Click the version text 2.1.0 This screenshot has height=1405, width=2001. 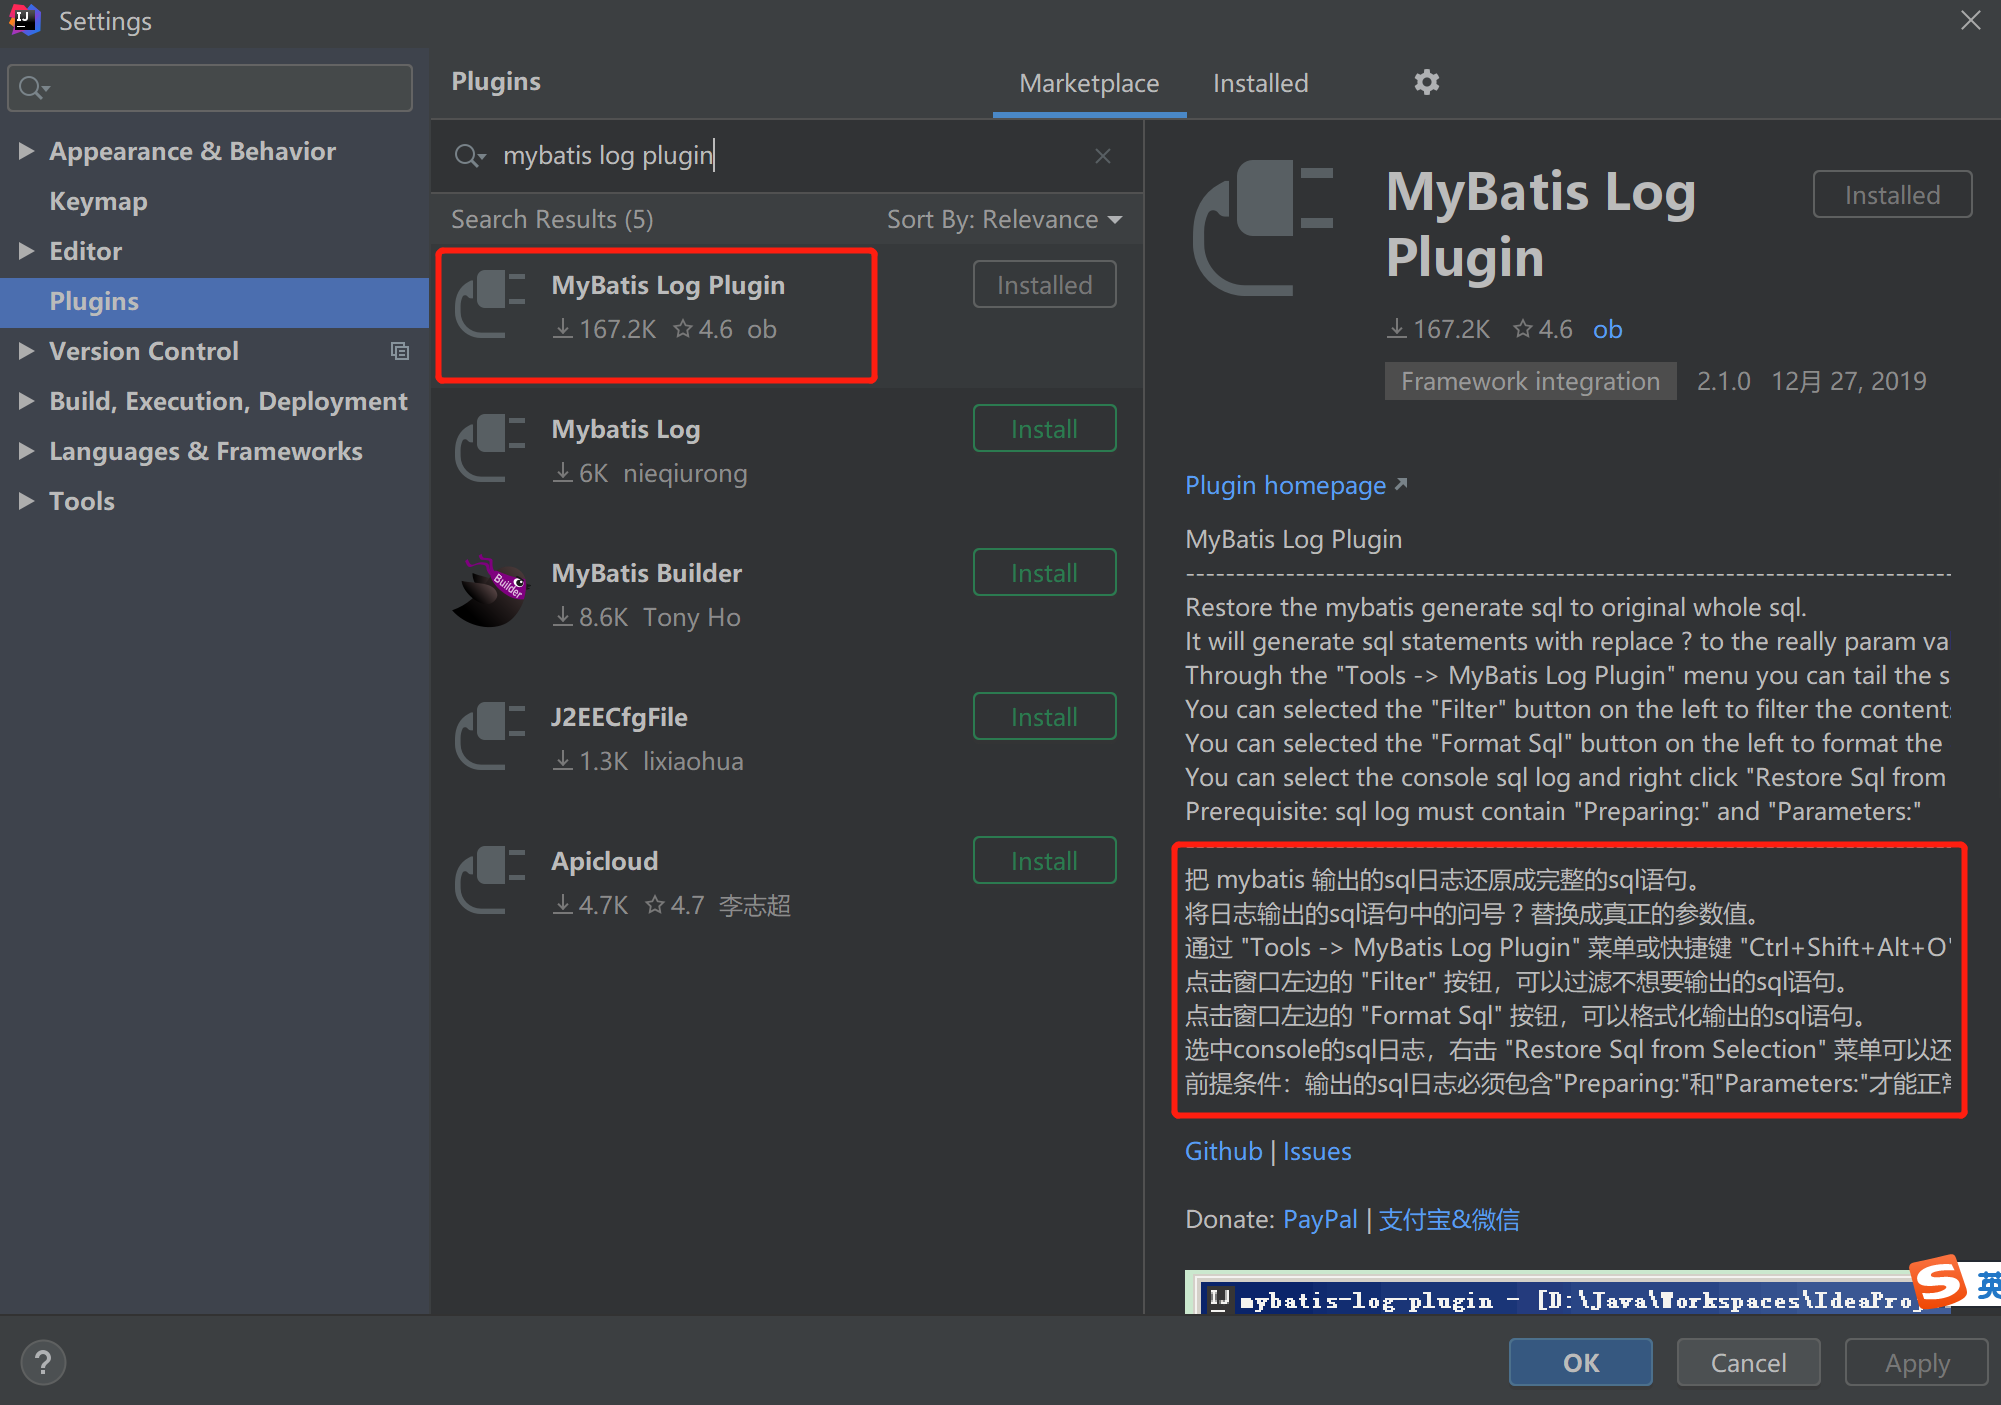1723,381
